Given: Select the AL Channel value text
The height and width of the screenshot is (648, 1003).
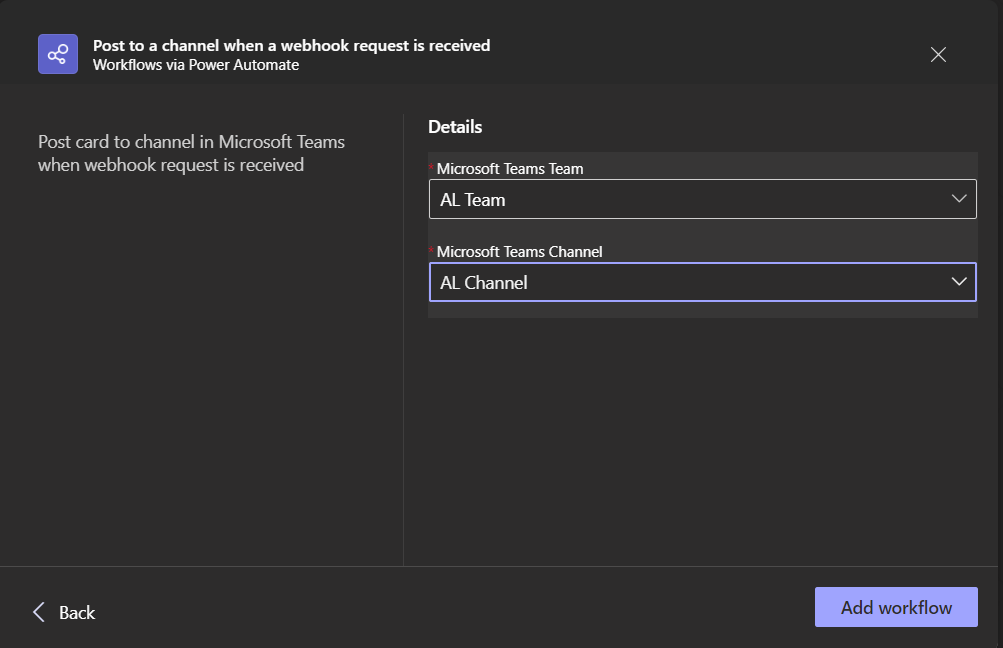Looking at the screenshot, I should point(484,283).
